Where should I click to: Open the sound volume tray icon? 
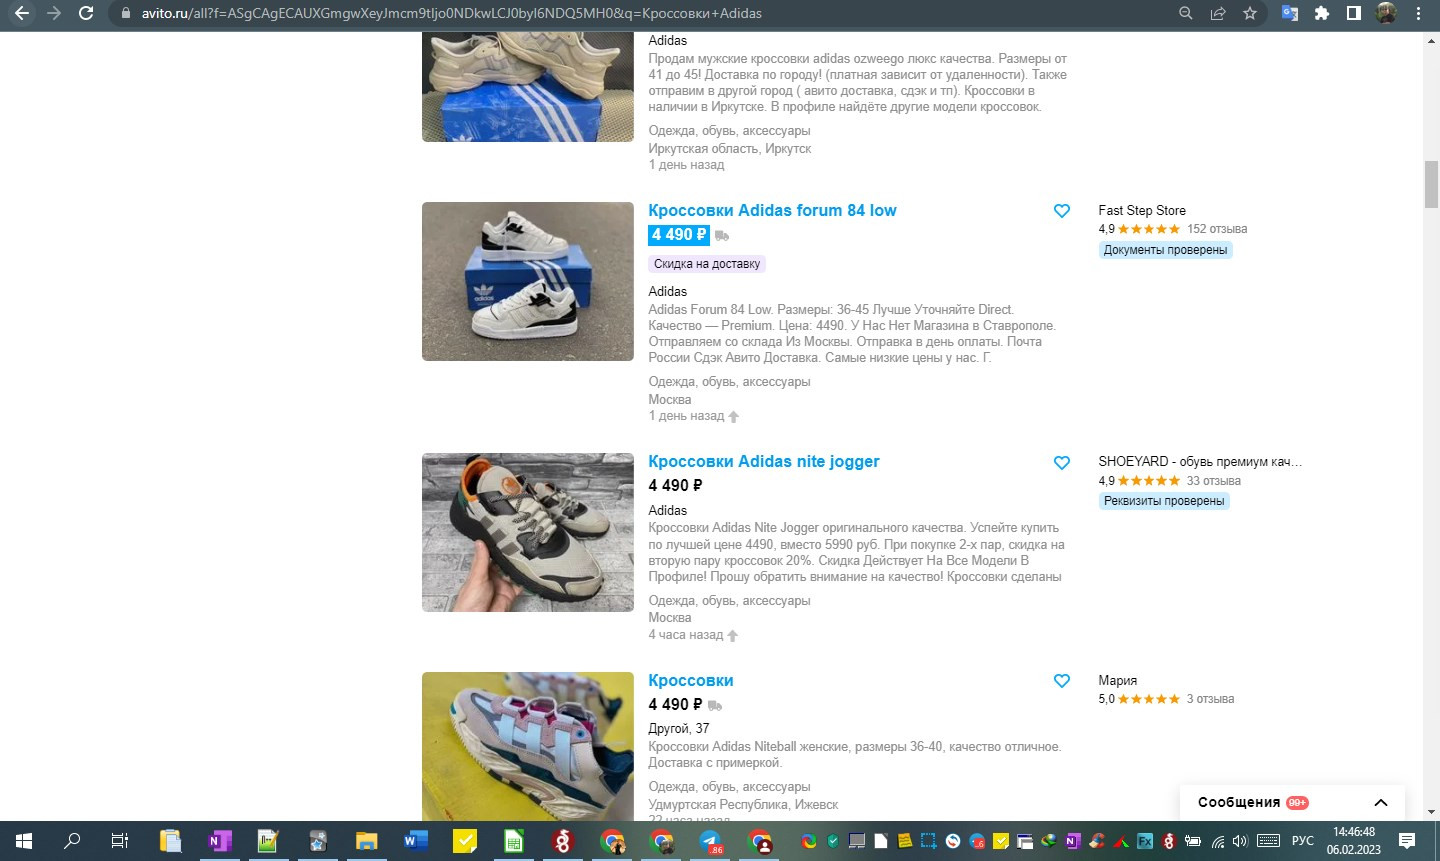click(x=1241, y=841)
